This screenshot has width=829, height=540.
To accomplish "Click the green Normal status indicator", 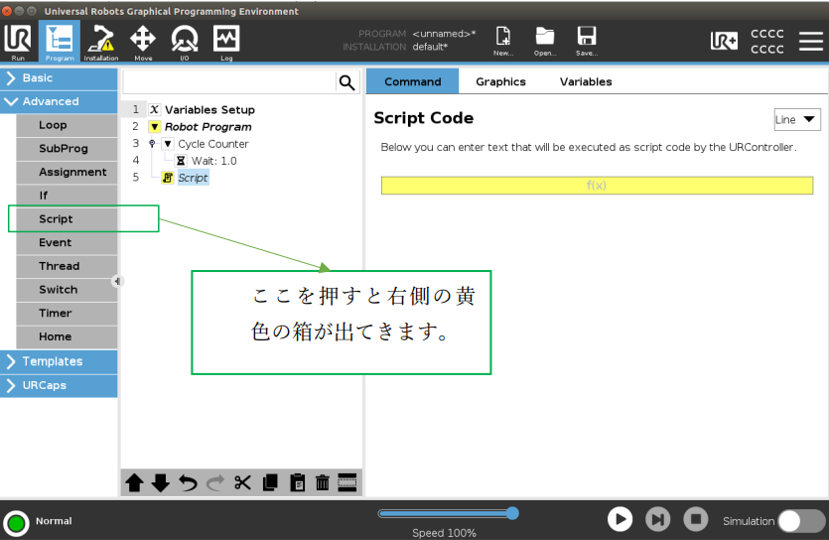I will [x=16, y=523].
